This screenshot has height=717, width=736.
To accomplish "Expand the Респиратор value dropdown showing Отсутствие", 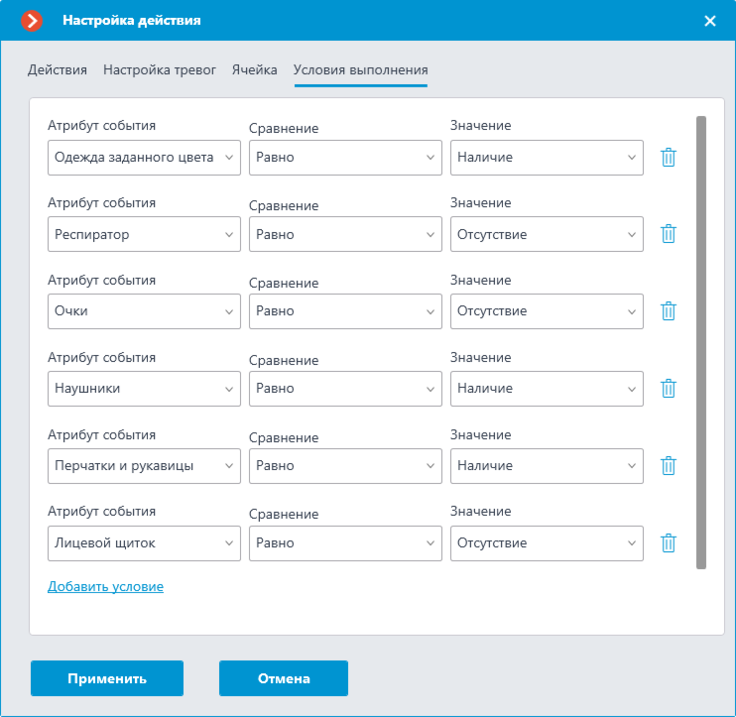I will click(x=547, y=234).
